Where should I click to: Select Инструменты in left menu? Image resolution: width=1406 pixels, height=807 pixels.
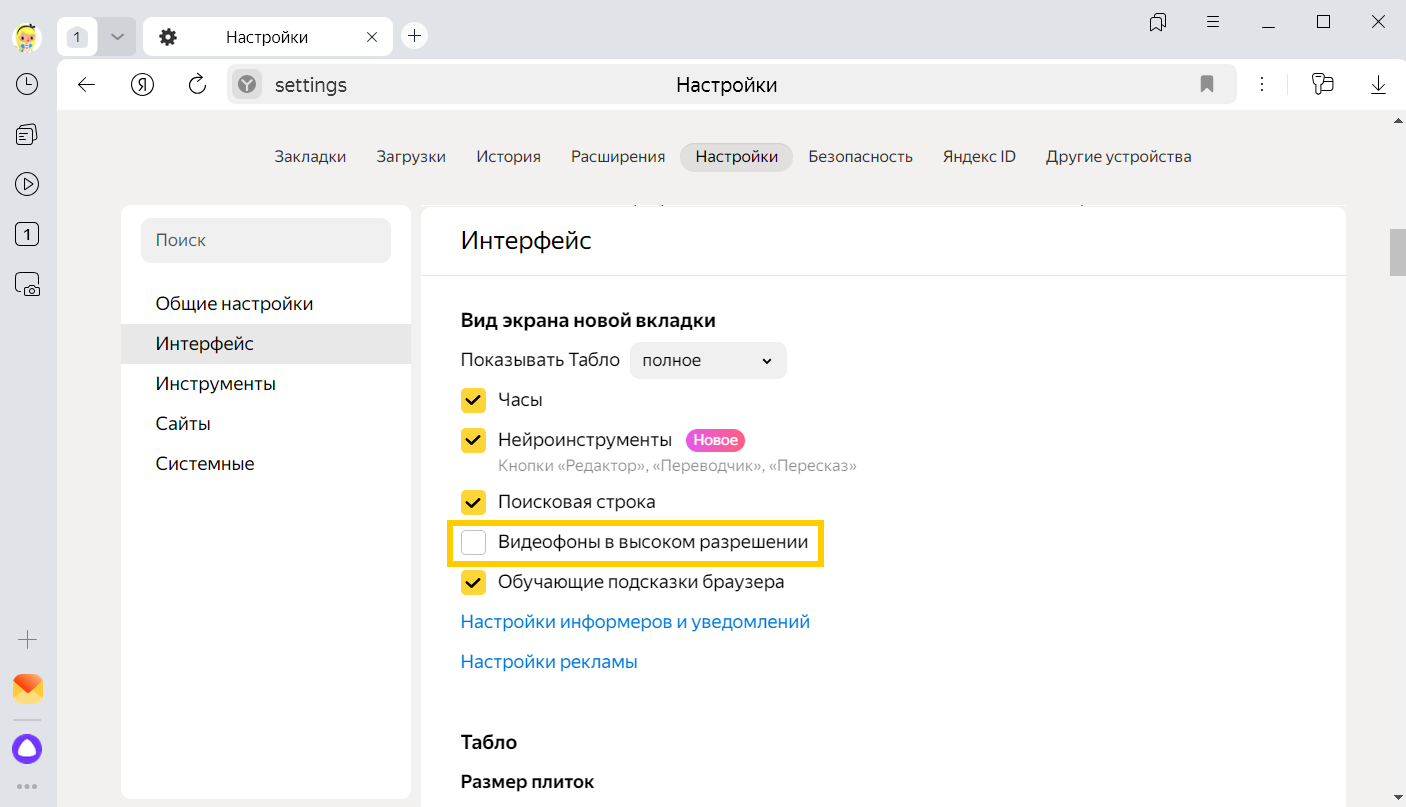(266, 384)
